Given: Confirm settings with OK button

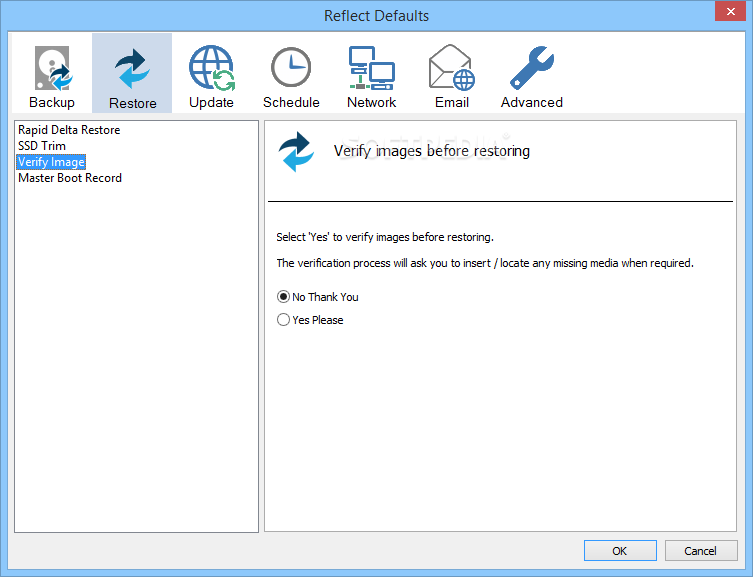Looking at the screenshot, I should 620,551.
